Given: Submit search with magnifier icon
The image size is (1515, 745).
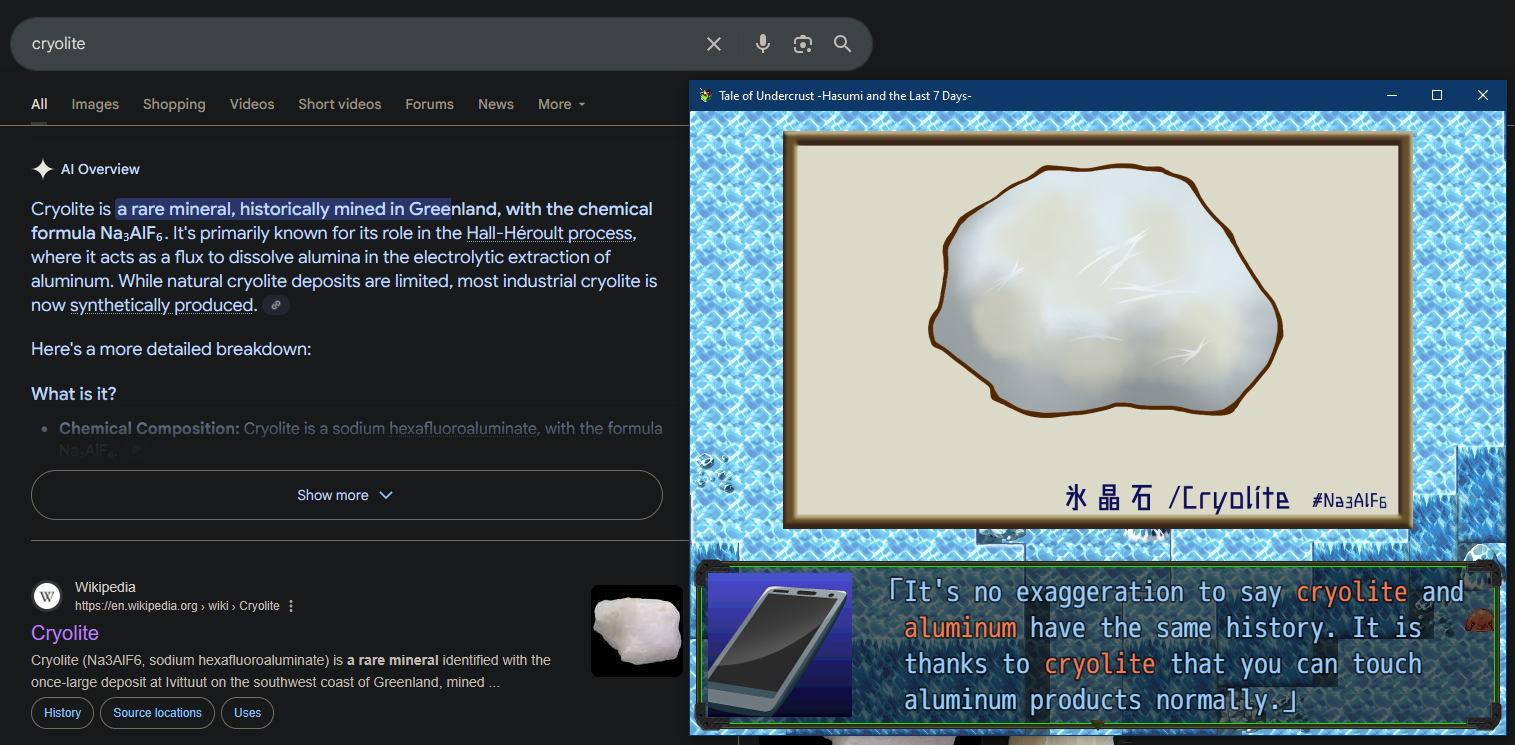Looking at the screenshot, I should (843, 44).
